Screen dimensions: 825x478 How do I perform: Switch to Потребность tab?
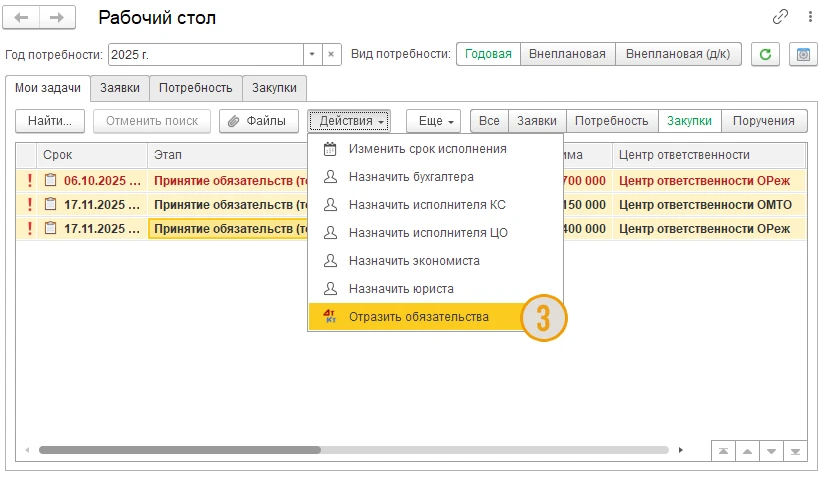196,88
